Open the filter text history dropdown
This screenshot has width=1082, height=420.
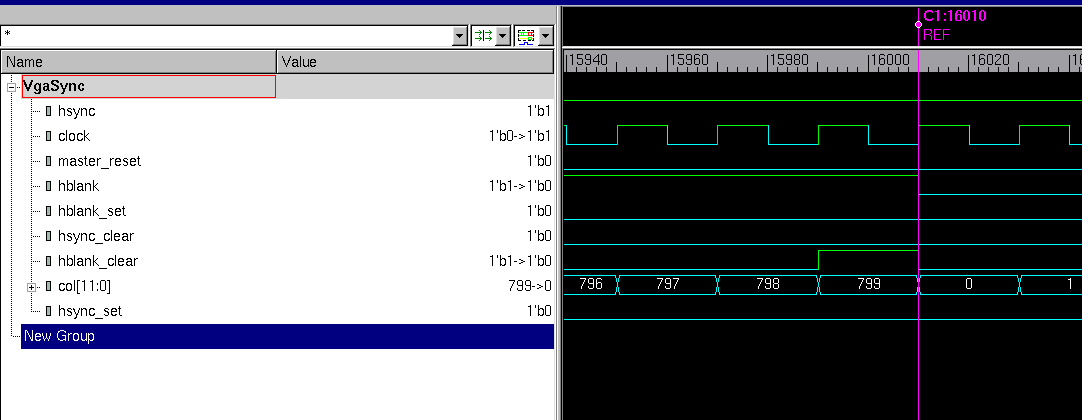(460, 35)
